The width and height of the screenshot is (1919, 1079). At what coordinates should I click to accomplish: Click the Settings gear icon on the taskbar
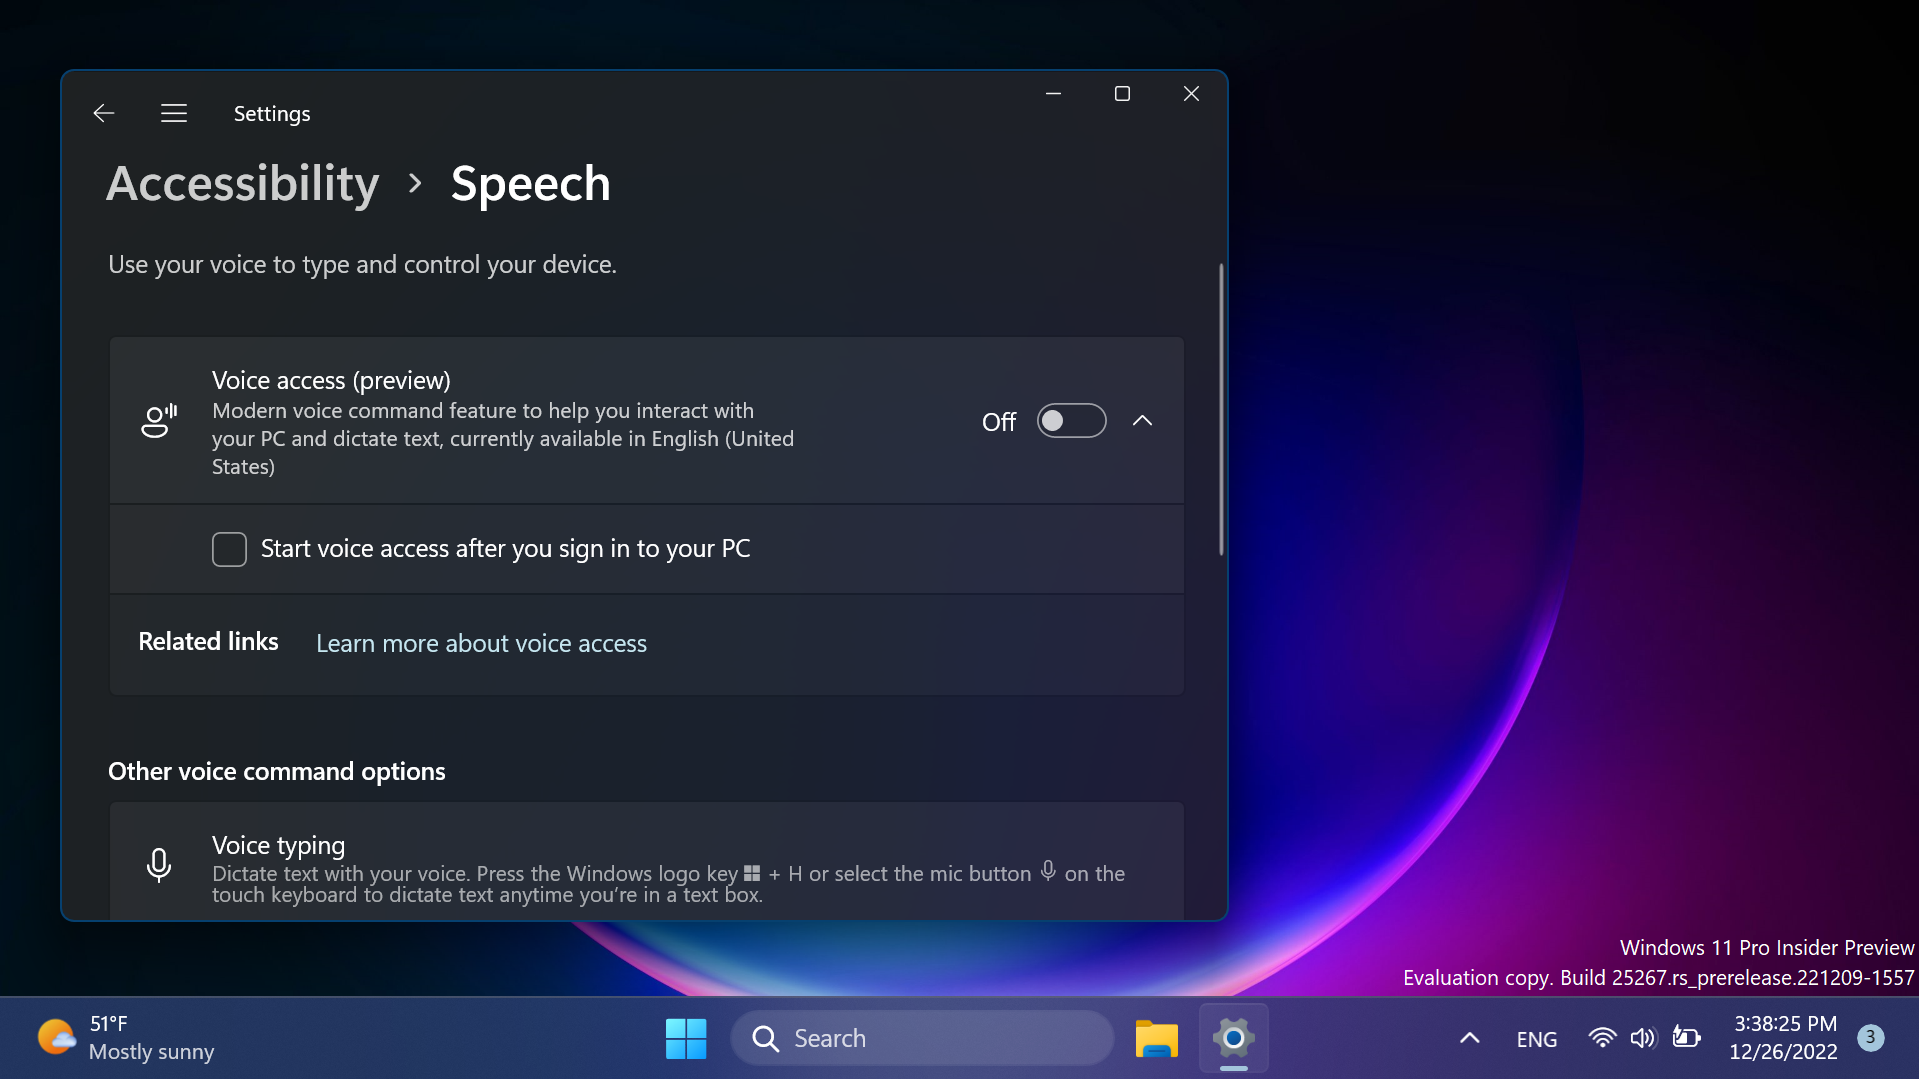(x=1232, y=1038)
